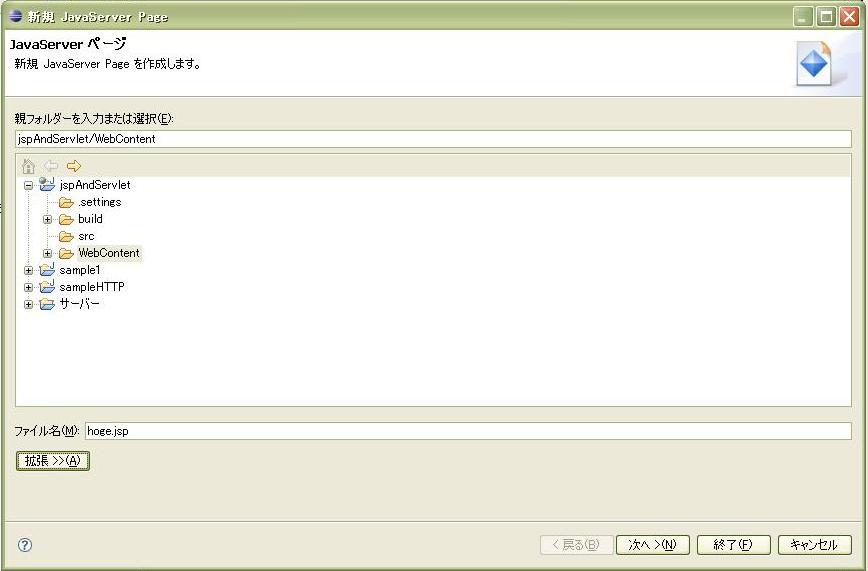The height and width of the screenshot is (571, 868).
Task: Expand the サーバー folder node
Action: pos(28,305)
